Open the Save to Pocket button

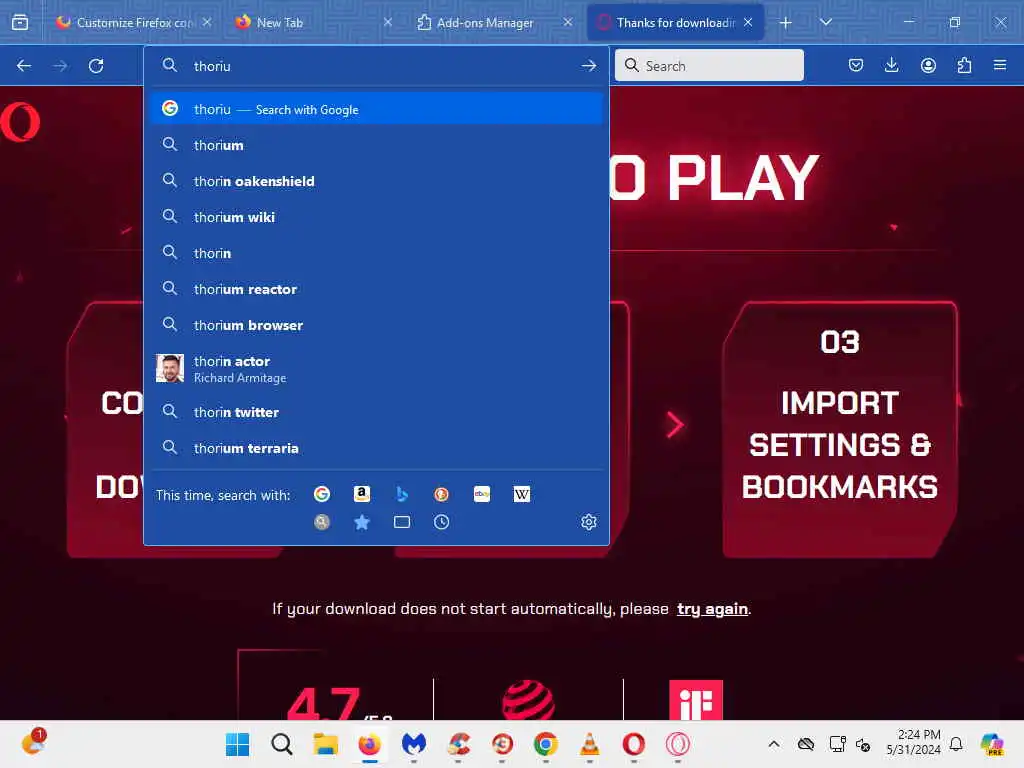(x=856, y=65)
